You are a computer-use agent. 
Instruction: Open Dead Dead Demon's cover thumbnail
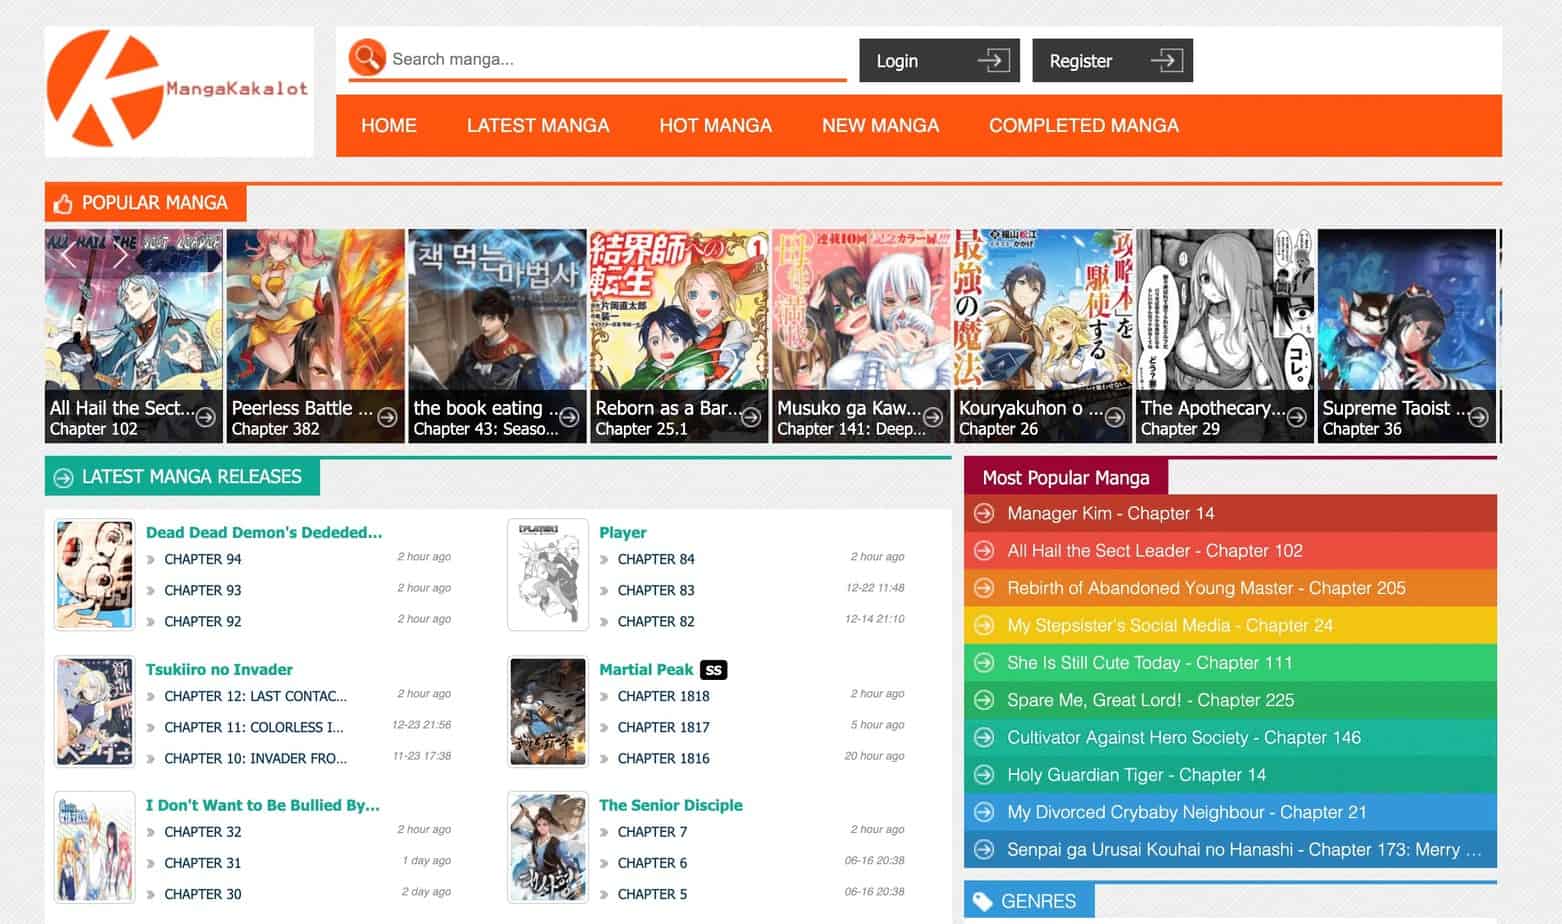pyautogui.click(x=94, y=575)
